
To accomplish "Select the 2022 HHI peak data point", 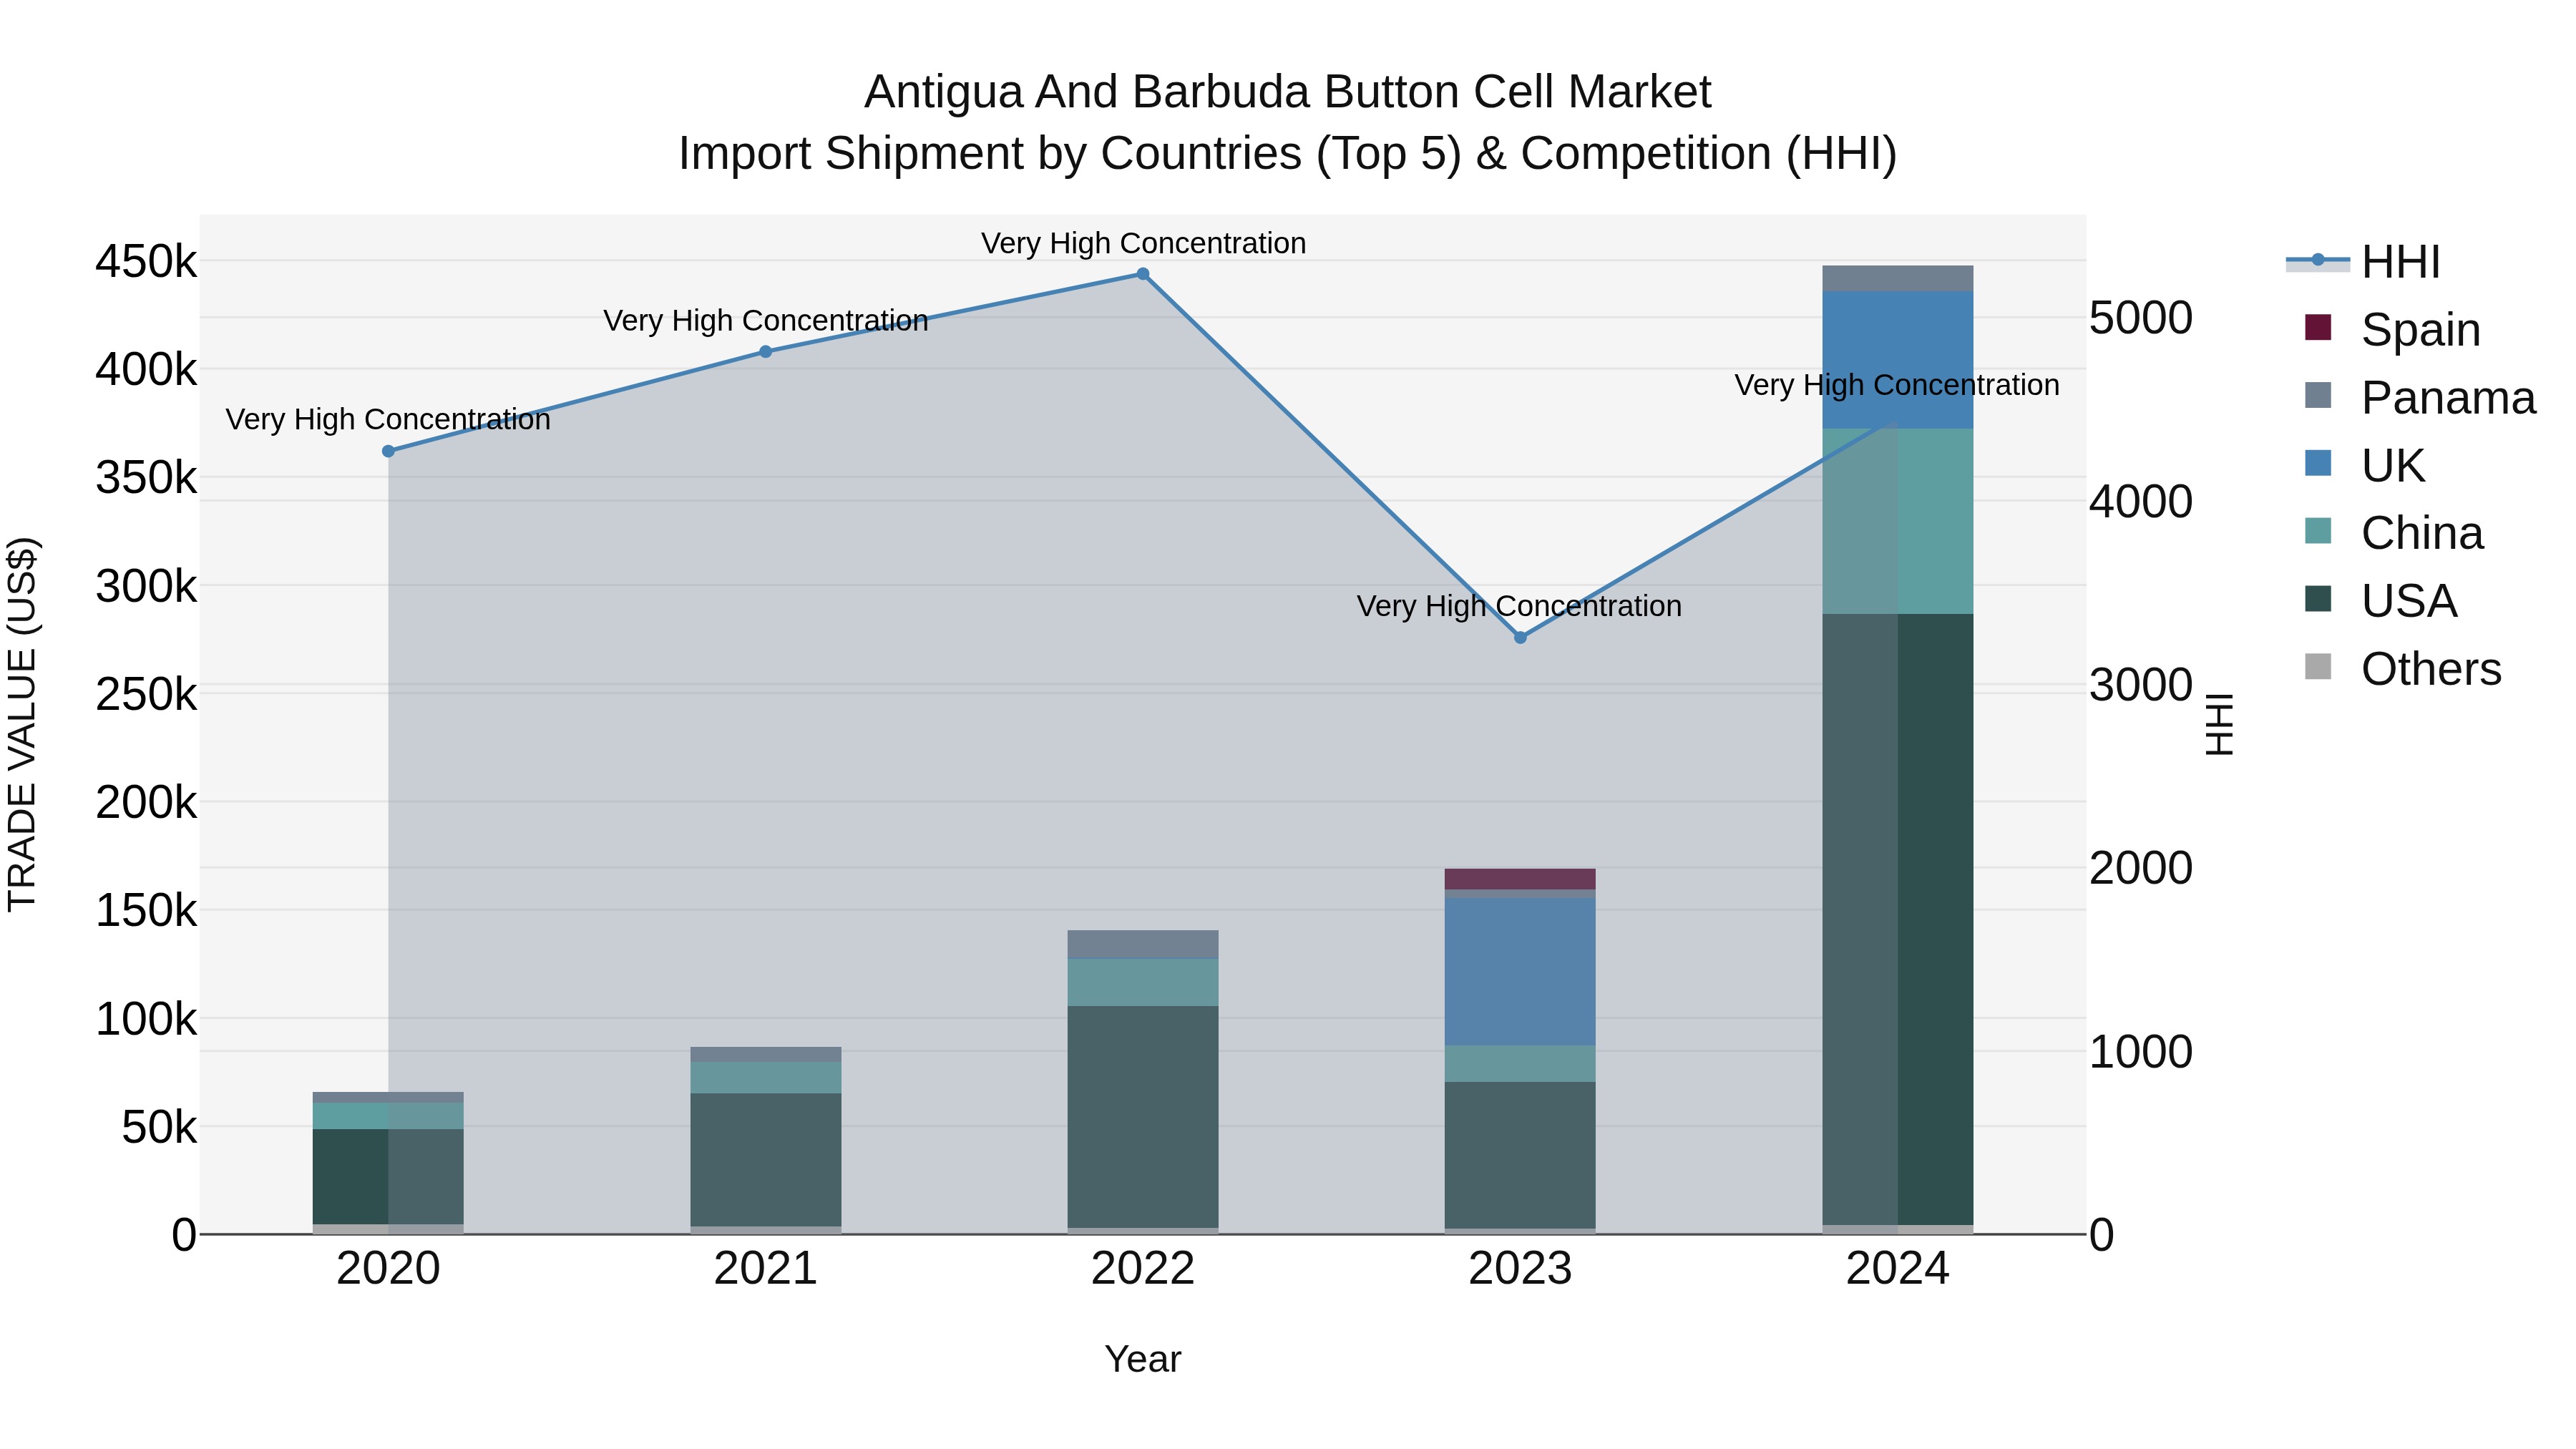I will 1143,273.
